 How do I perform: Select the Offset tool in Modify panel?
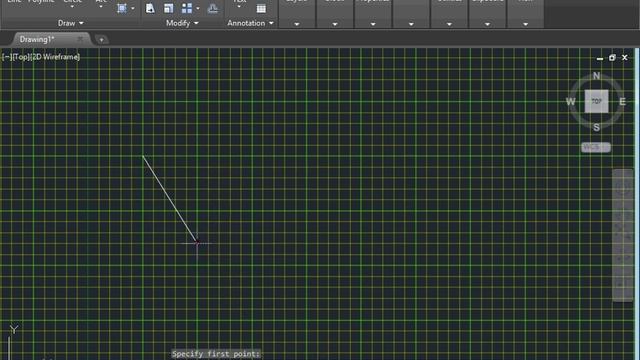tap(213, 8)
